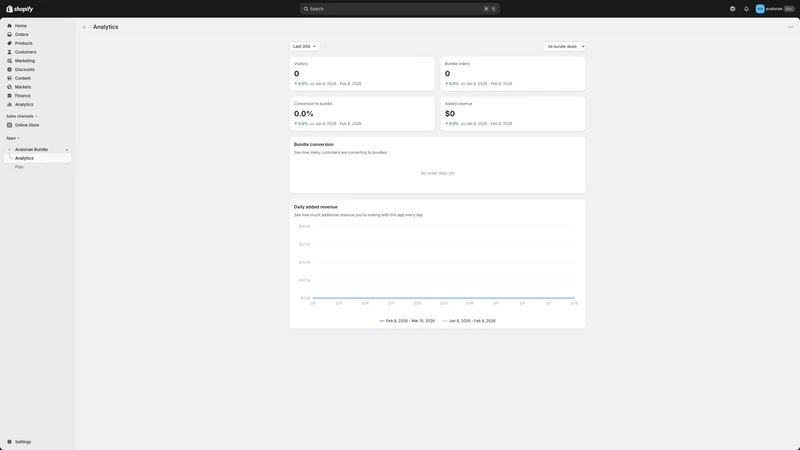
Task: Click the Markets globe icon
Action: 9,87
